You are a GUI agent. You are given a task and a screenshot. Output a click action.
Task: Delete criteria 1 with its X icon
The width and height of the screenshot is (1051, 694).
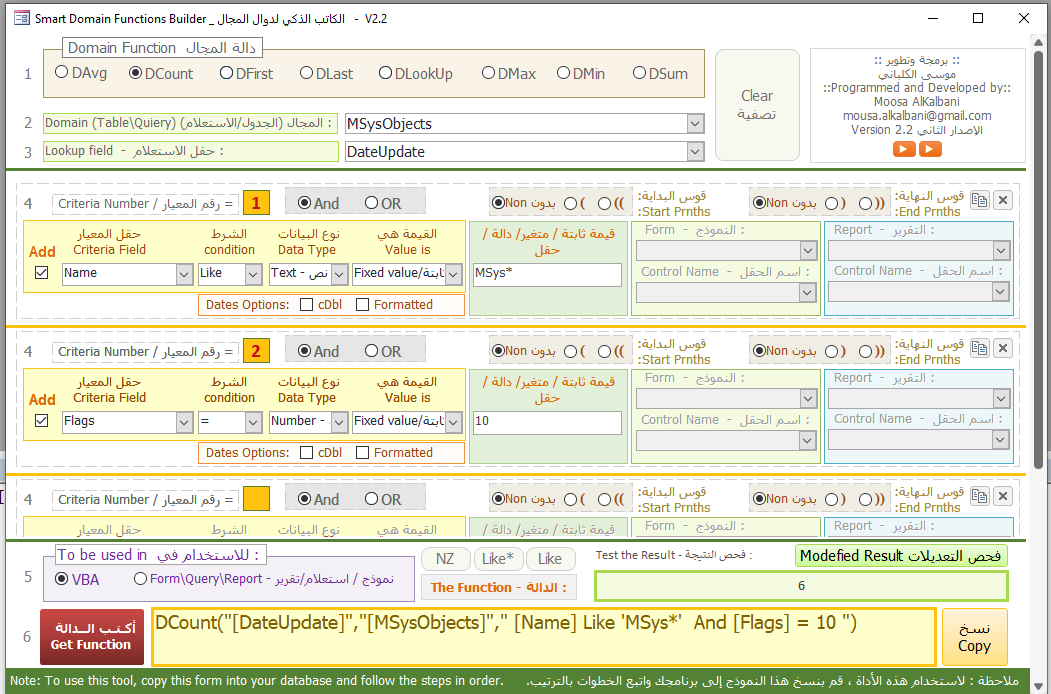tap(1002, 200)
